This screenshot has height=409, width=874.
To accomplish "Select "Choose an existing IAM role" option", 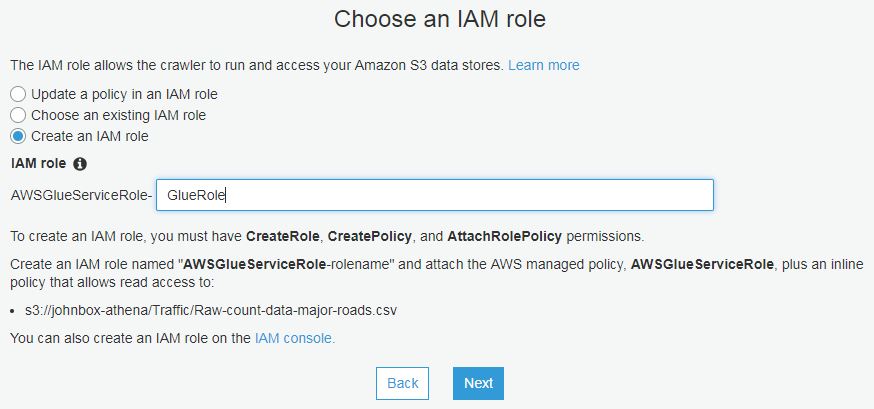I will pos(18,115).
